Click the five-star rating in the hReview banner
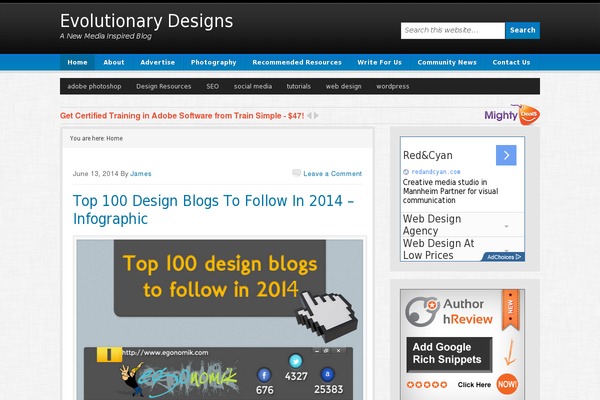The width and height of the screenshot is (600, 400). pos(427,385)
